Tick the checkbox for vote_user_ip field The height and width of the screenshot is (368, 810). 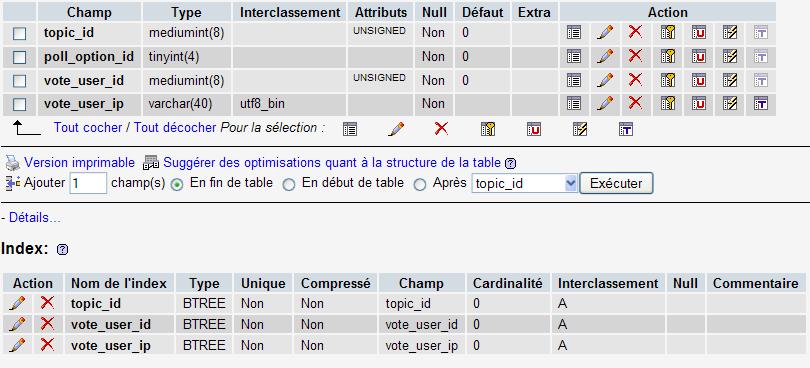tap(20, 104)
